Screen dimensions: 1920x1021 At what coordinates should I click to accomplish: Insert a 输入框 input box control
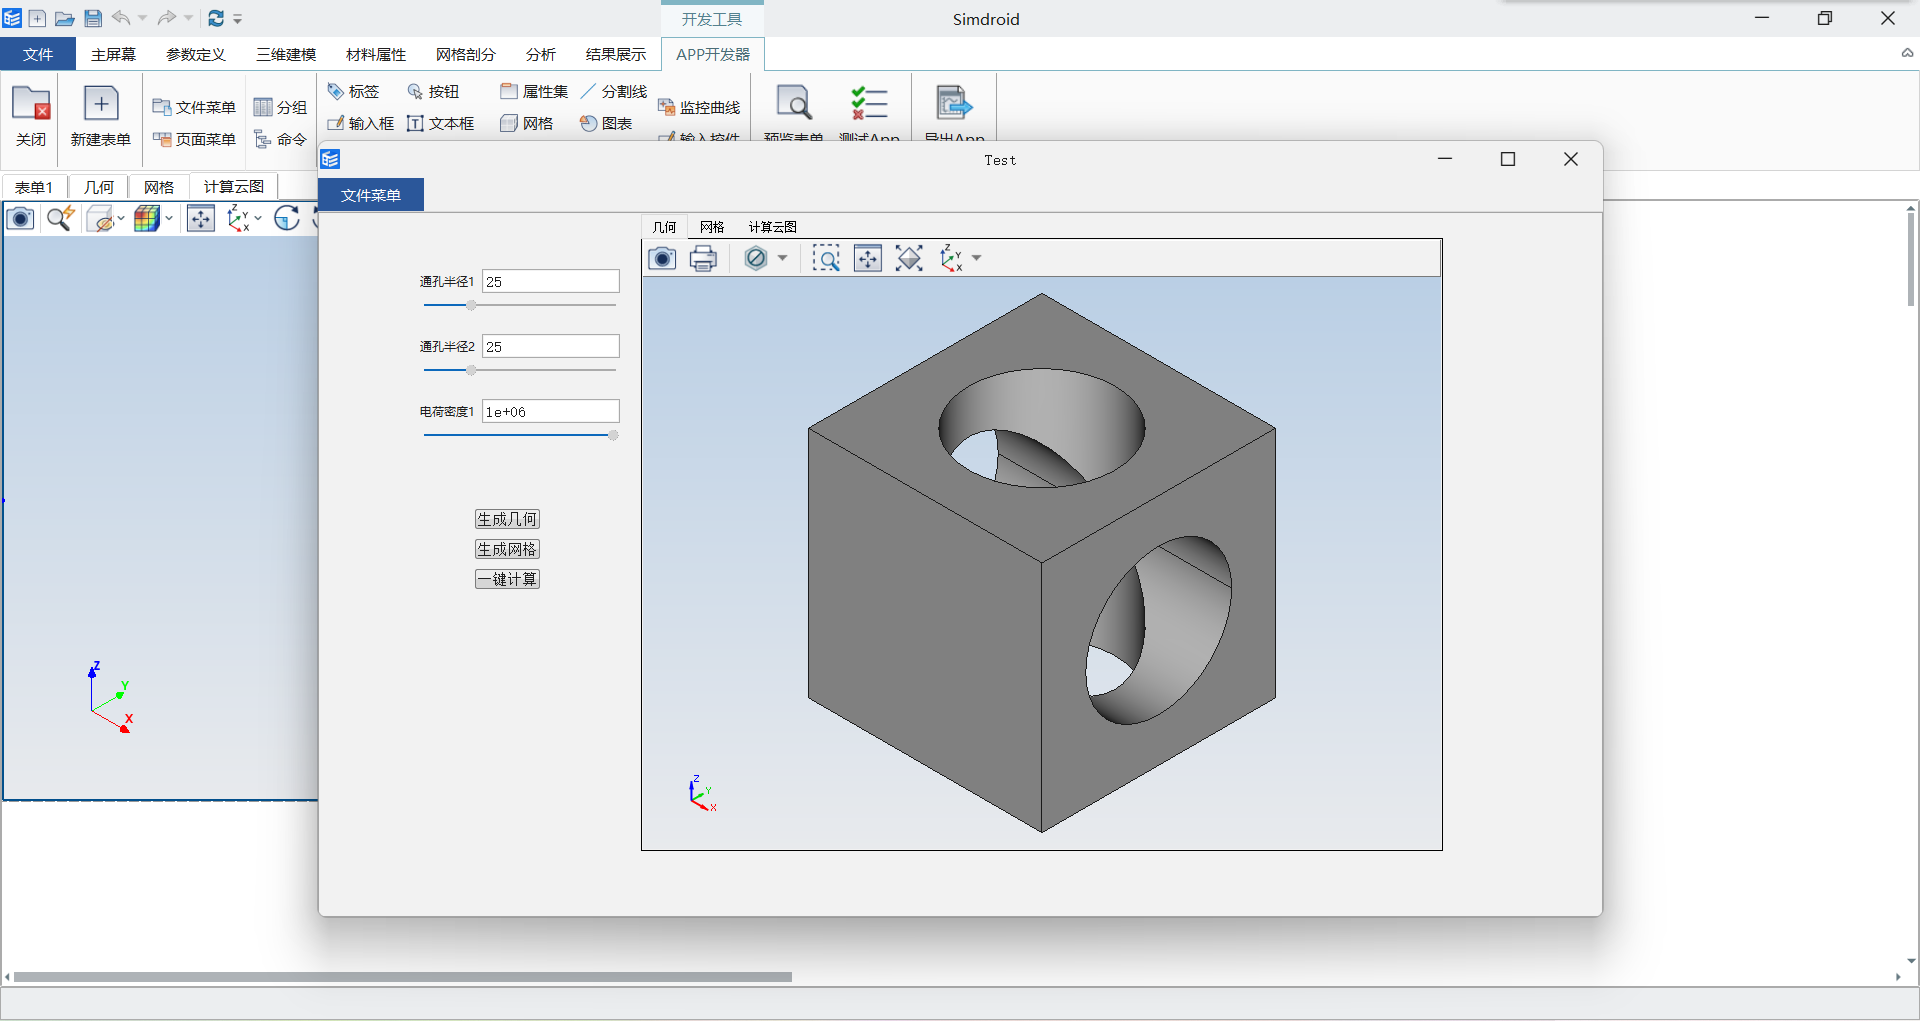(360, 123)
